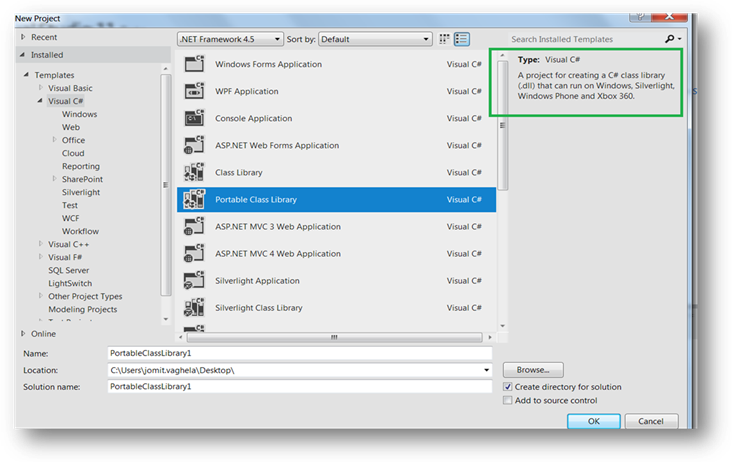The height and width of the screenshot is (462, 732).
Task: Click the search magnifier icon
Action: (x=670, y=39)
